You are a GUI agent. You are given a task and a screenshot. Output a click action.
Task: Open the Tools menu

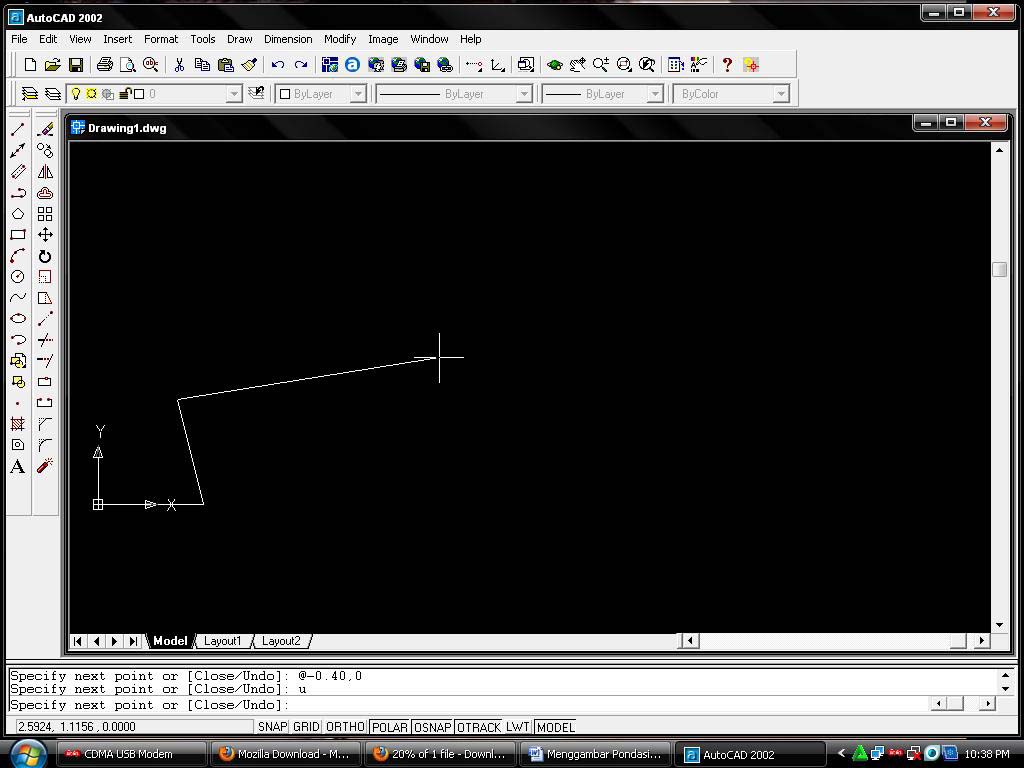(x=202, y=39)
